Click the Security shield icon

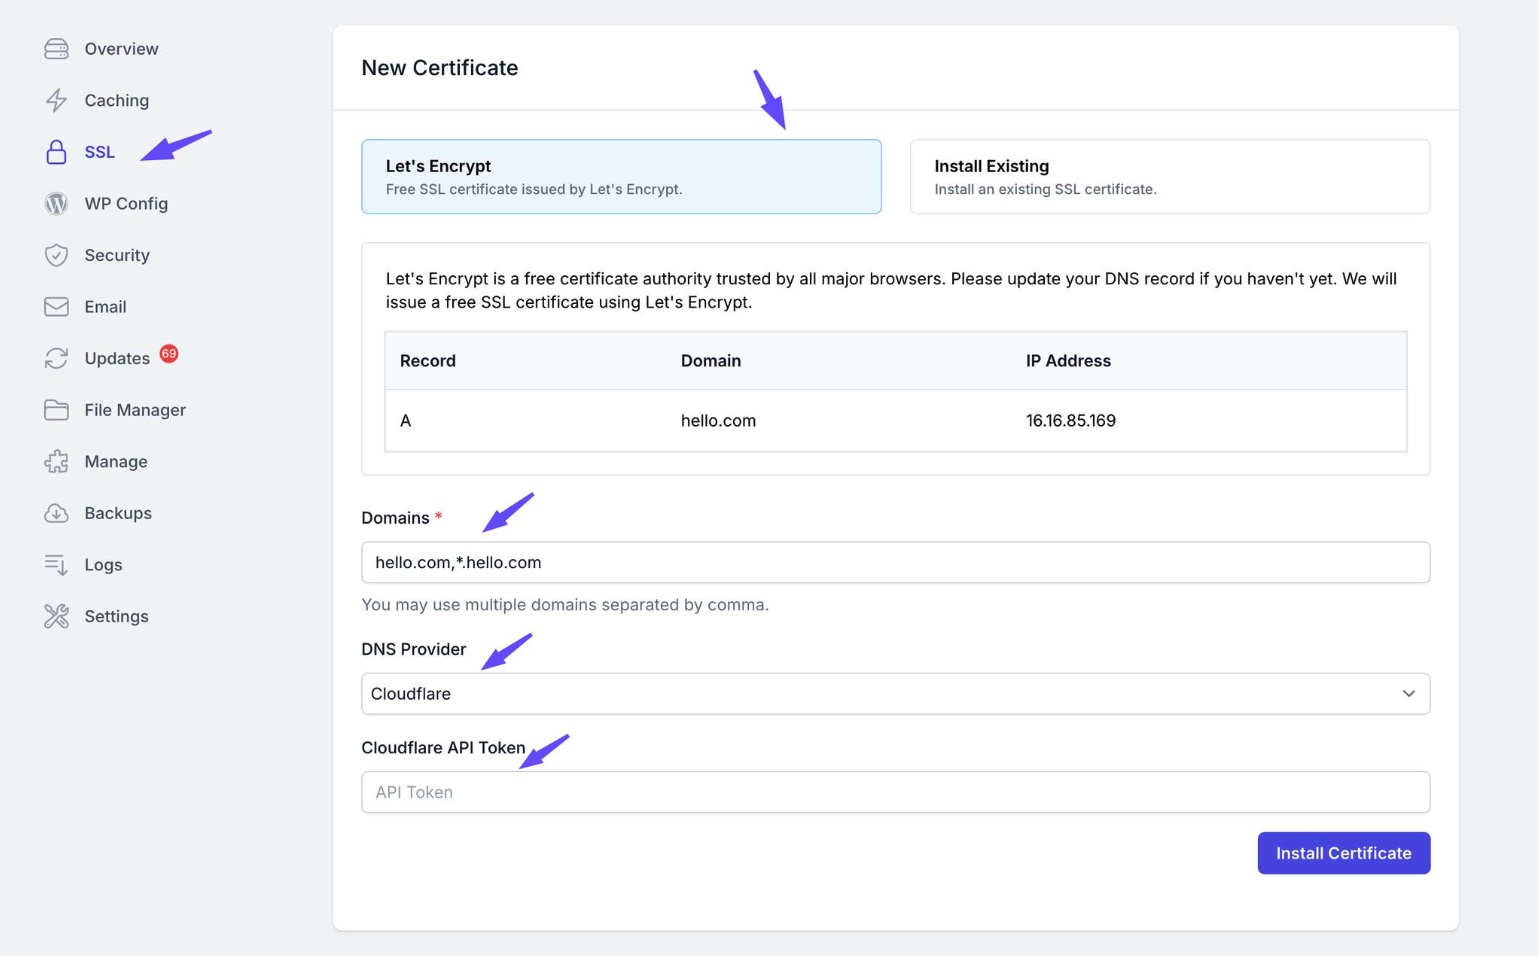(56, 255)
